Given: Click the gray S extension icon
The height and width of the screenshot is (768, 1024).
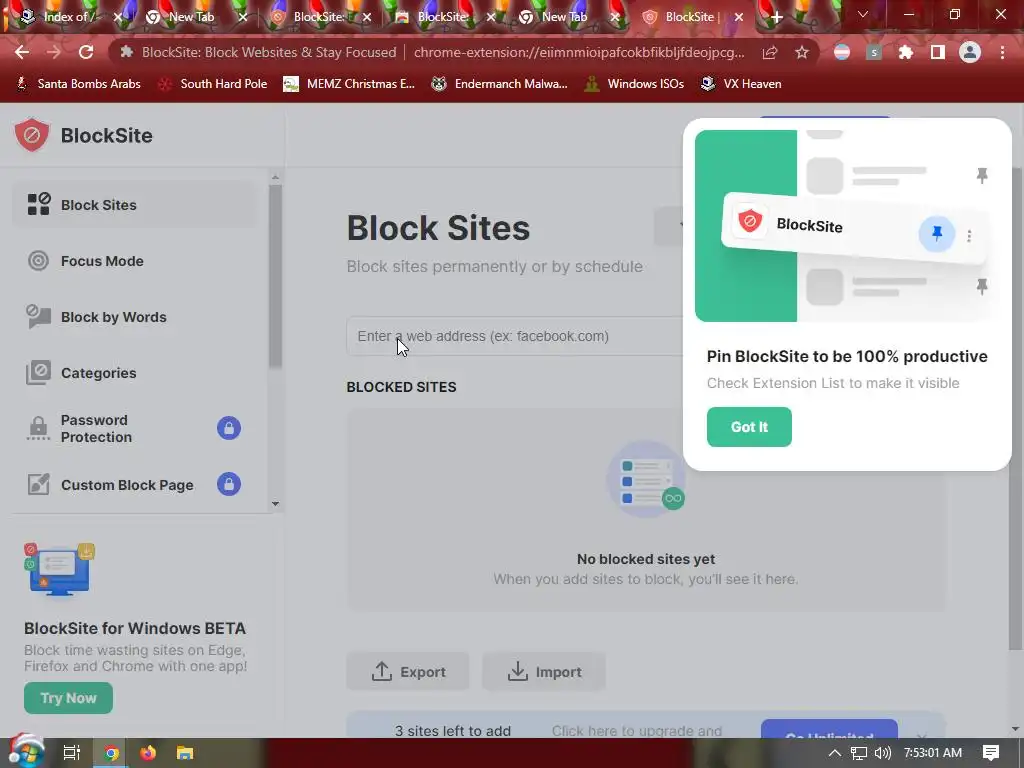Looking at the screenshot, I should [x=874, y=52].
